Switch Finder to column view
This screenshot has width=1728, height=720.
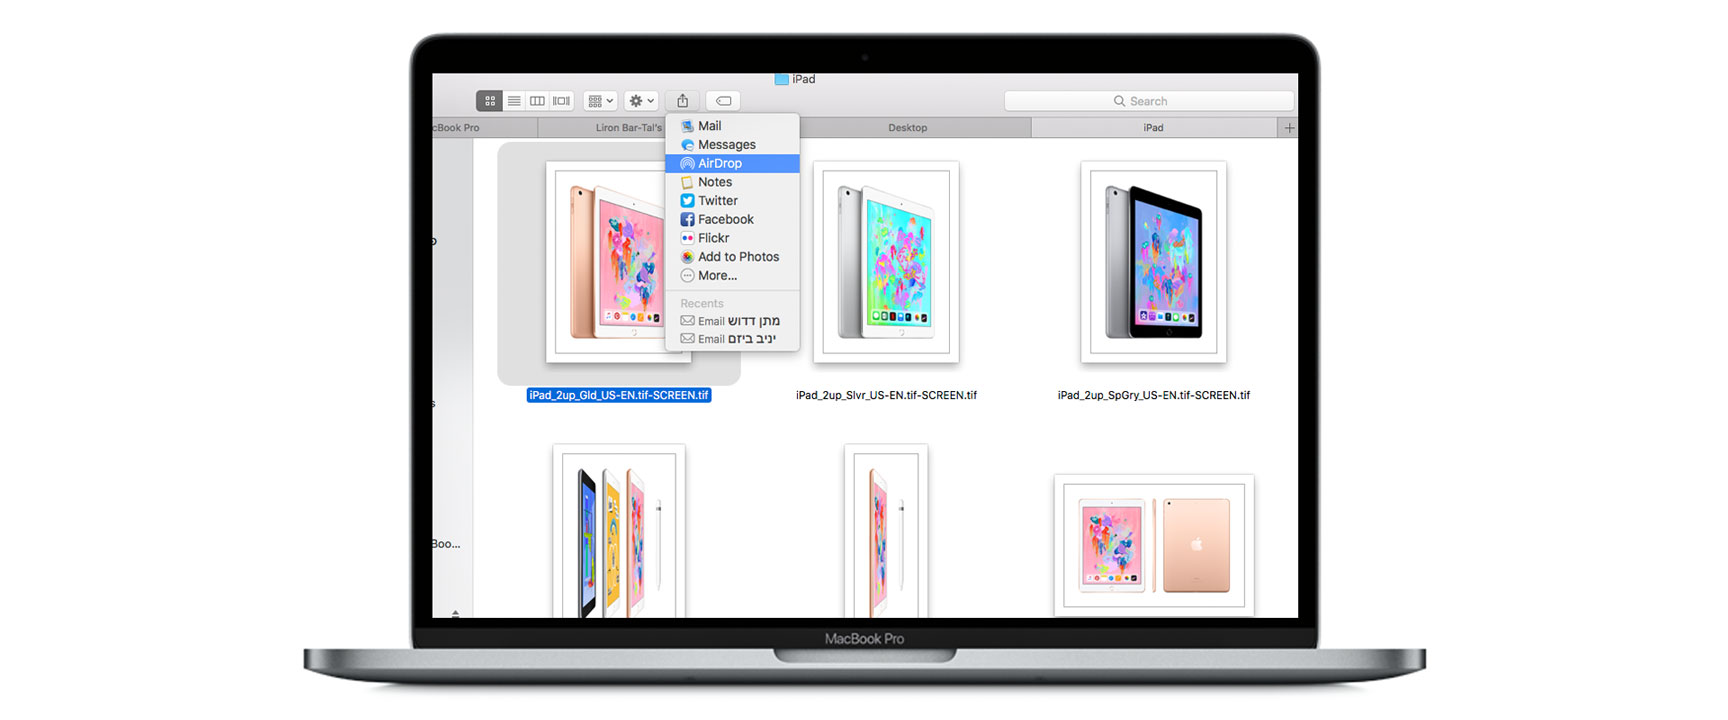(x=538, y=101)
